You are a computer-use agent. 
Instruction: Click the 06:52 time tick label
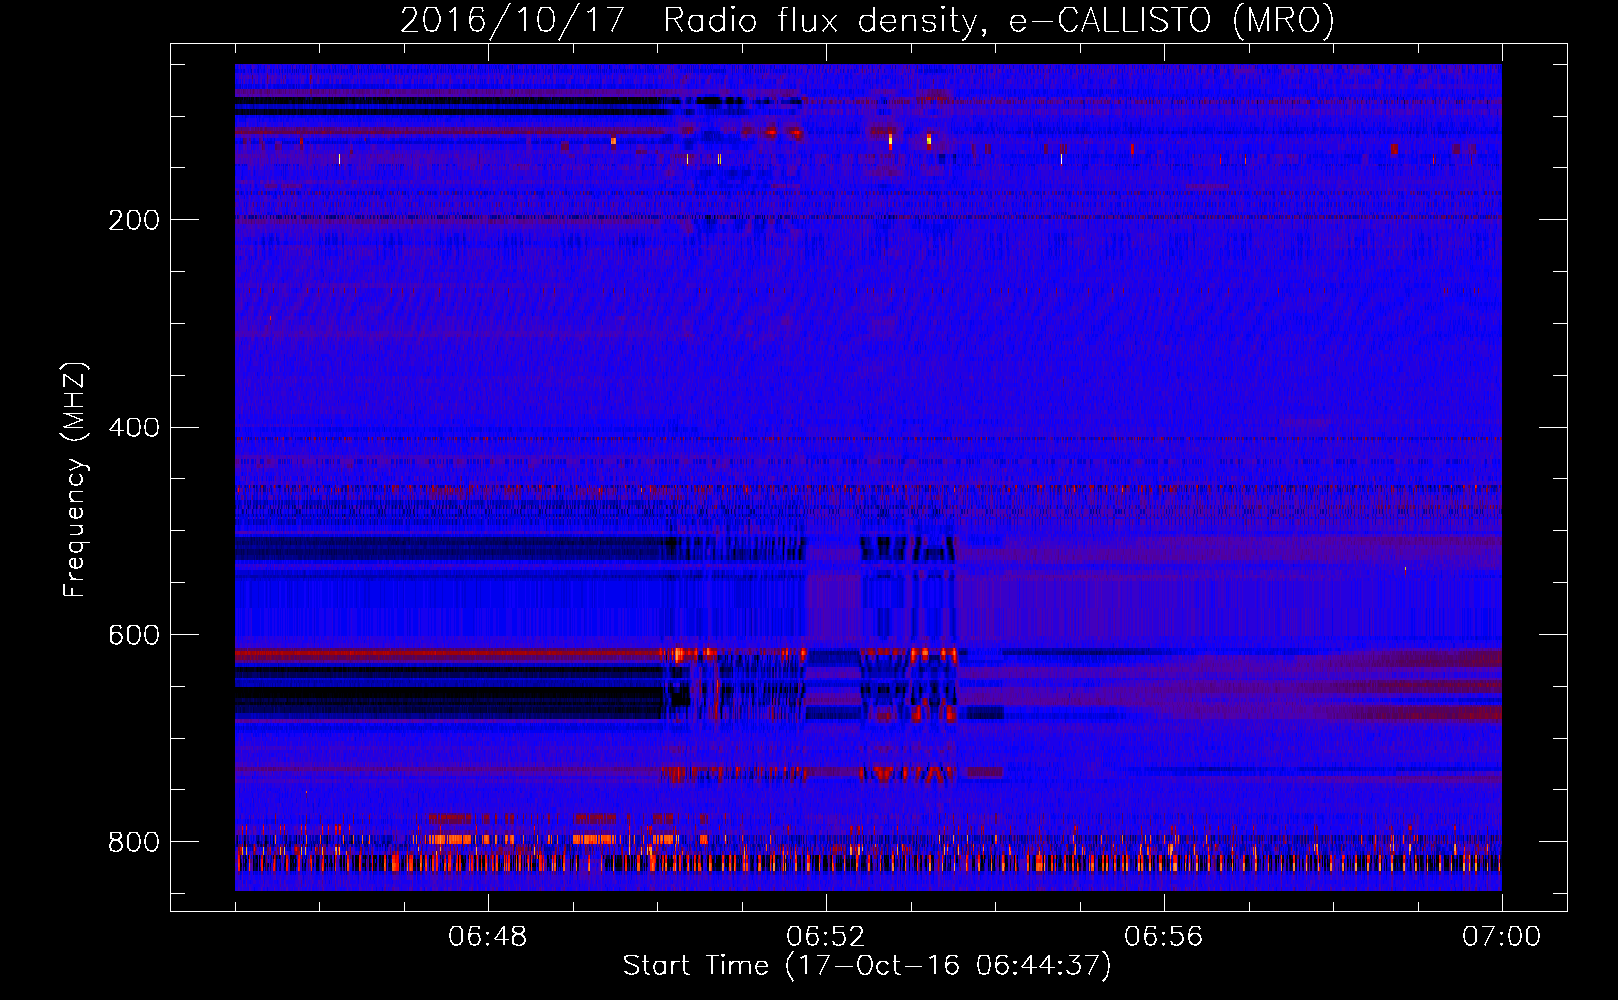[x=826, y=937]
